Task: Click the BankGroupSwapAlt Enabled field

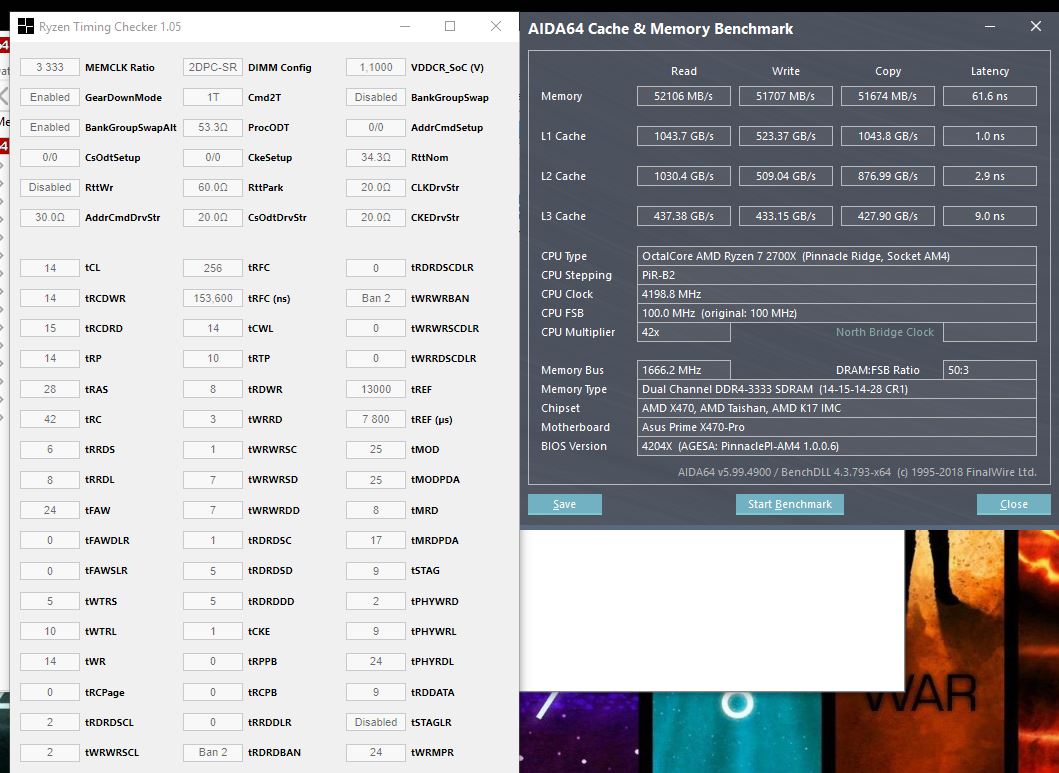Action: click(50, 127)
